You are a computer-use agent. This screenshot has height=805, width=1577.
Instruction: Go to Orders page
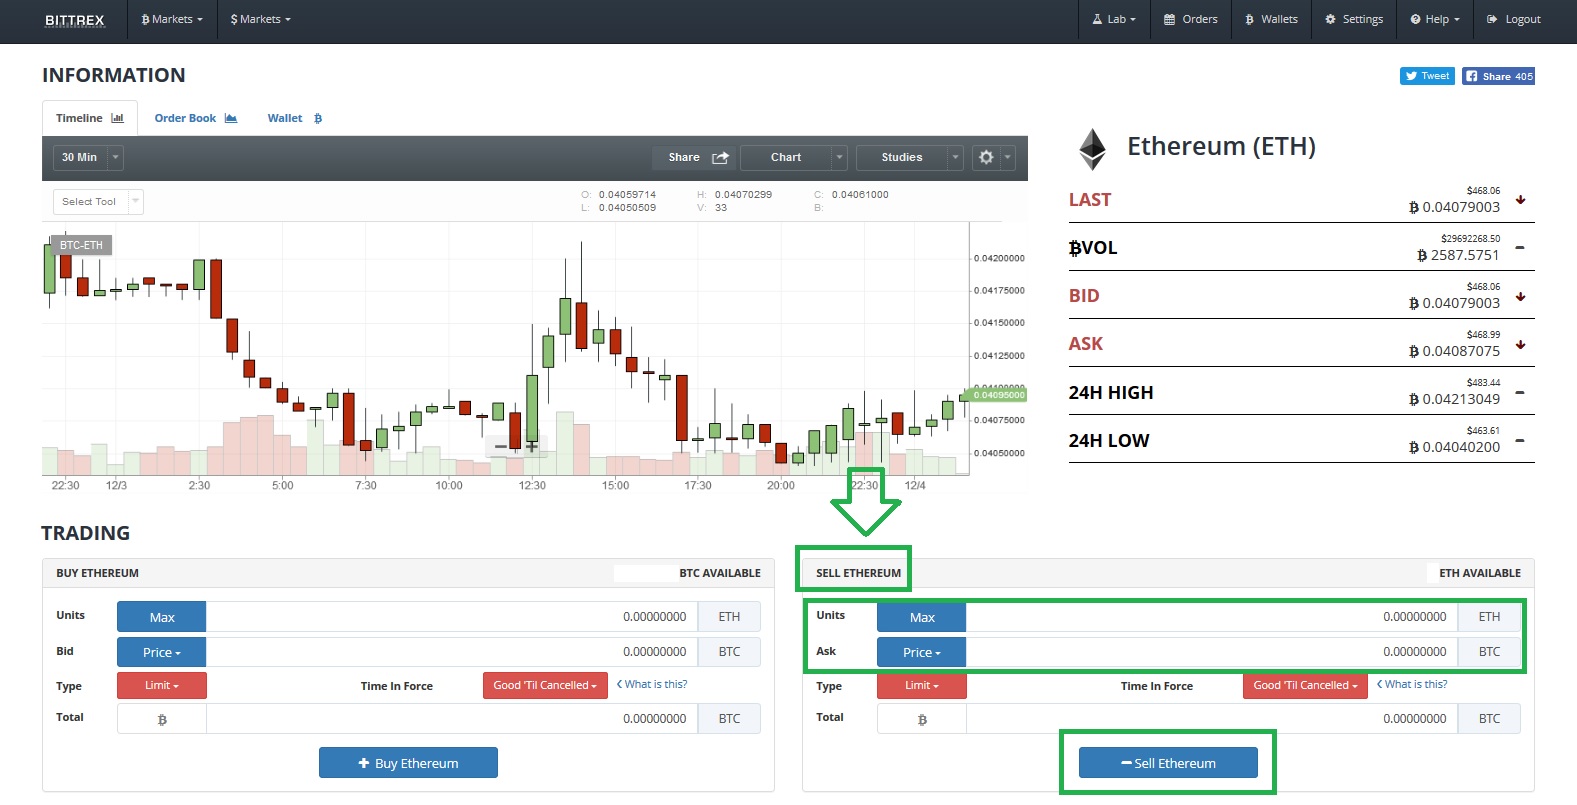(x=1191, y=20)
